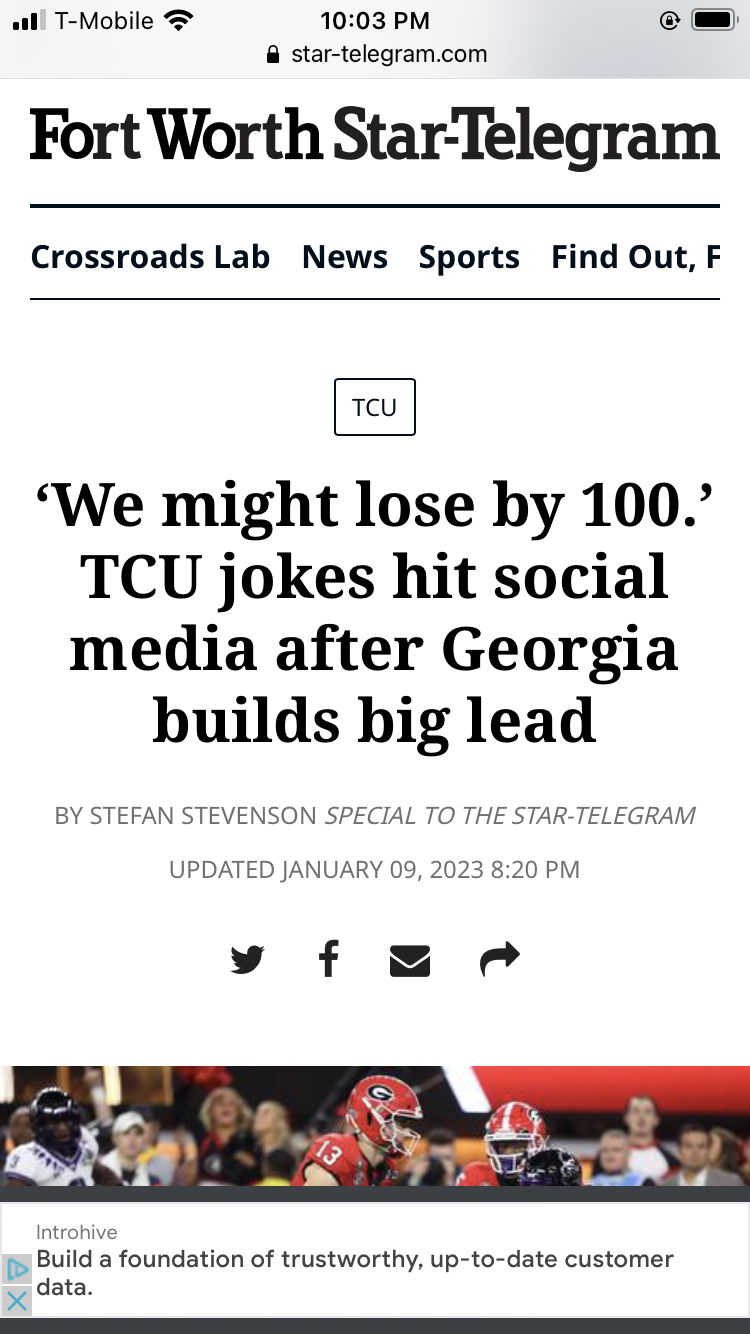Select the Find Out nav item
The width and height of the screenshot is (750, 1334).
(x=635, y=257)
